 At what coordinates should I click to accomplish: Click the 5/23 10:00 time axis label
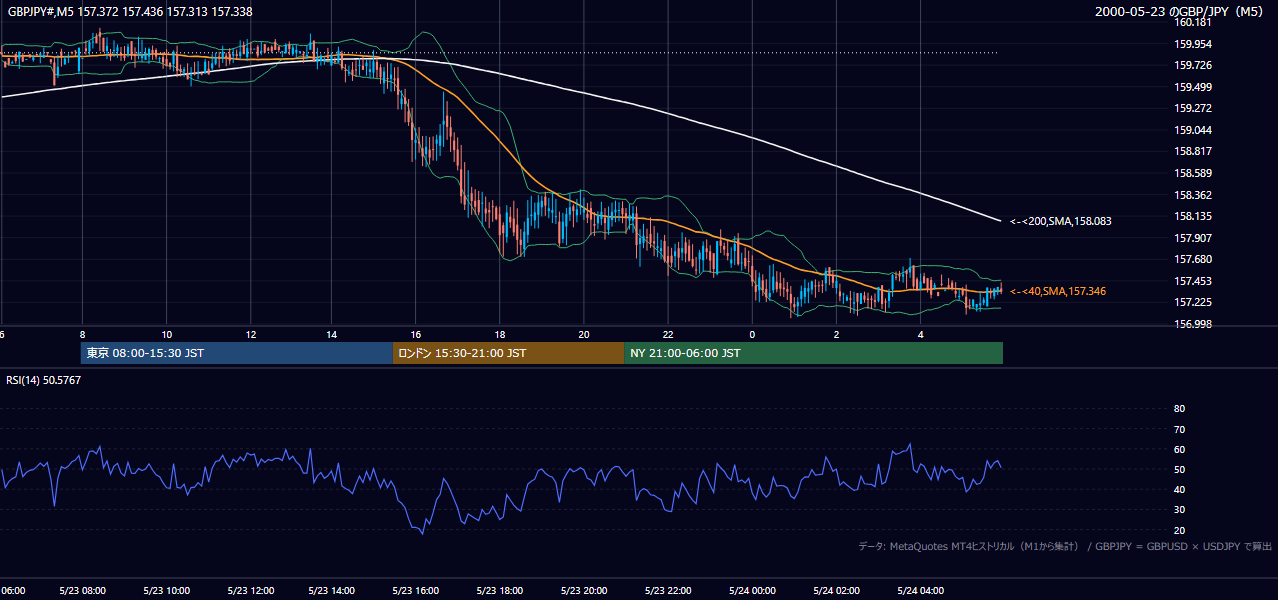[x=167, y=591]
